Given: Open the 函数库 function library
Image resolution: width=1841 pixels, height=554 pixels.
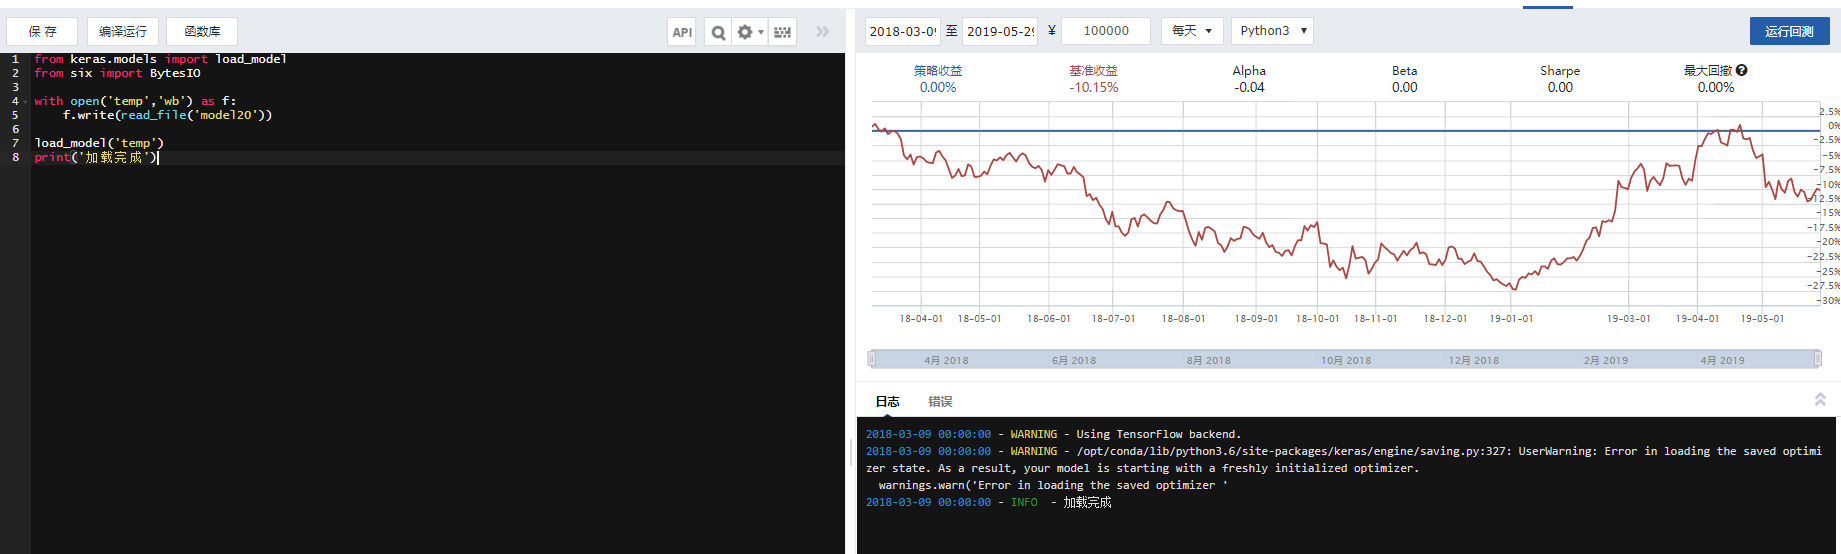Looking at the screenshot, I should click(202, 32).
